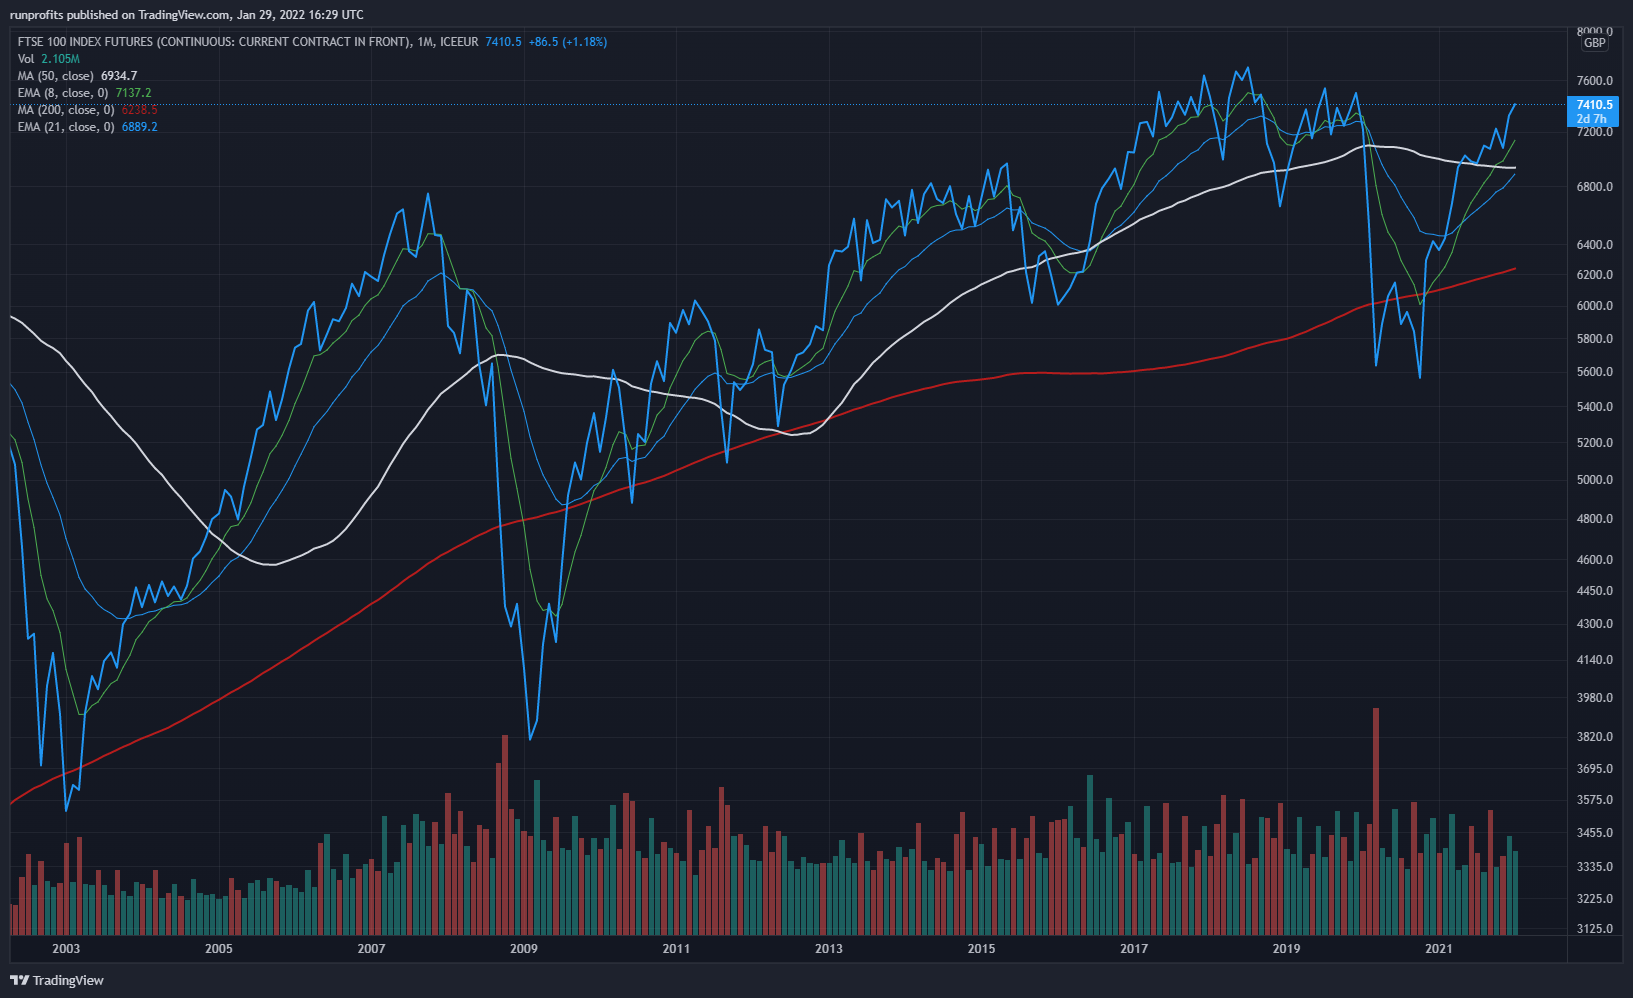This screenshot has width=1633, height=998.
Task: Click the 7600.0 level on price axis
Action: click(1594, 81)
